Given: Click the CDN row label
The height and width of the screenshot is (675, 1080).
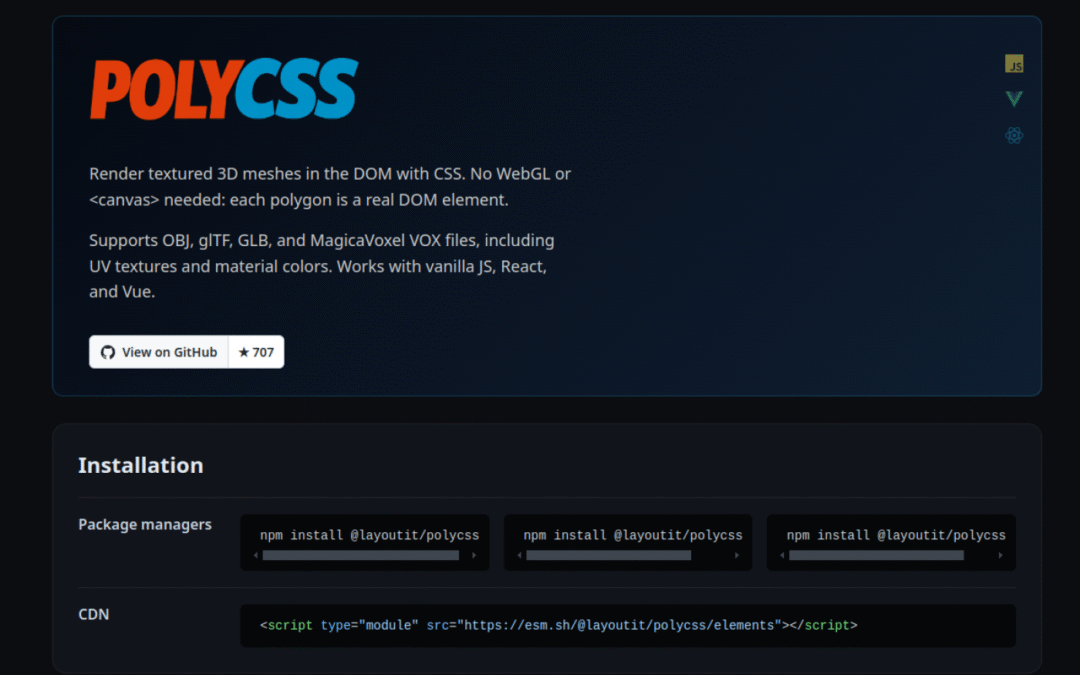Looking at the screenshot, I should 94,614.
